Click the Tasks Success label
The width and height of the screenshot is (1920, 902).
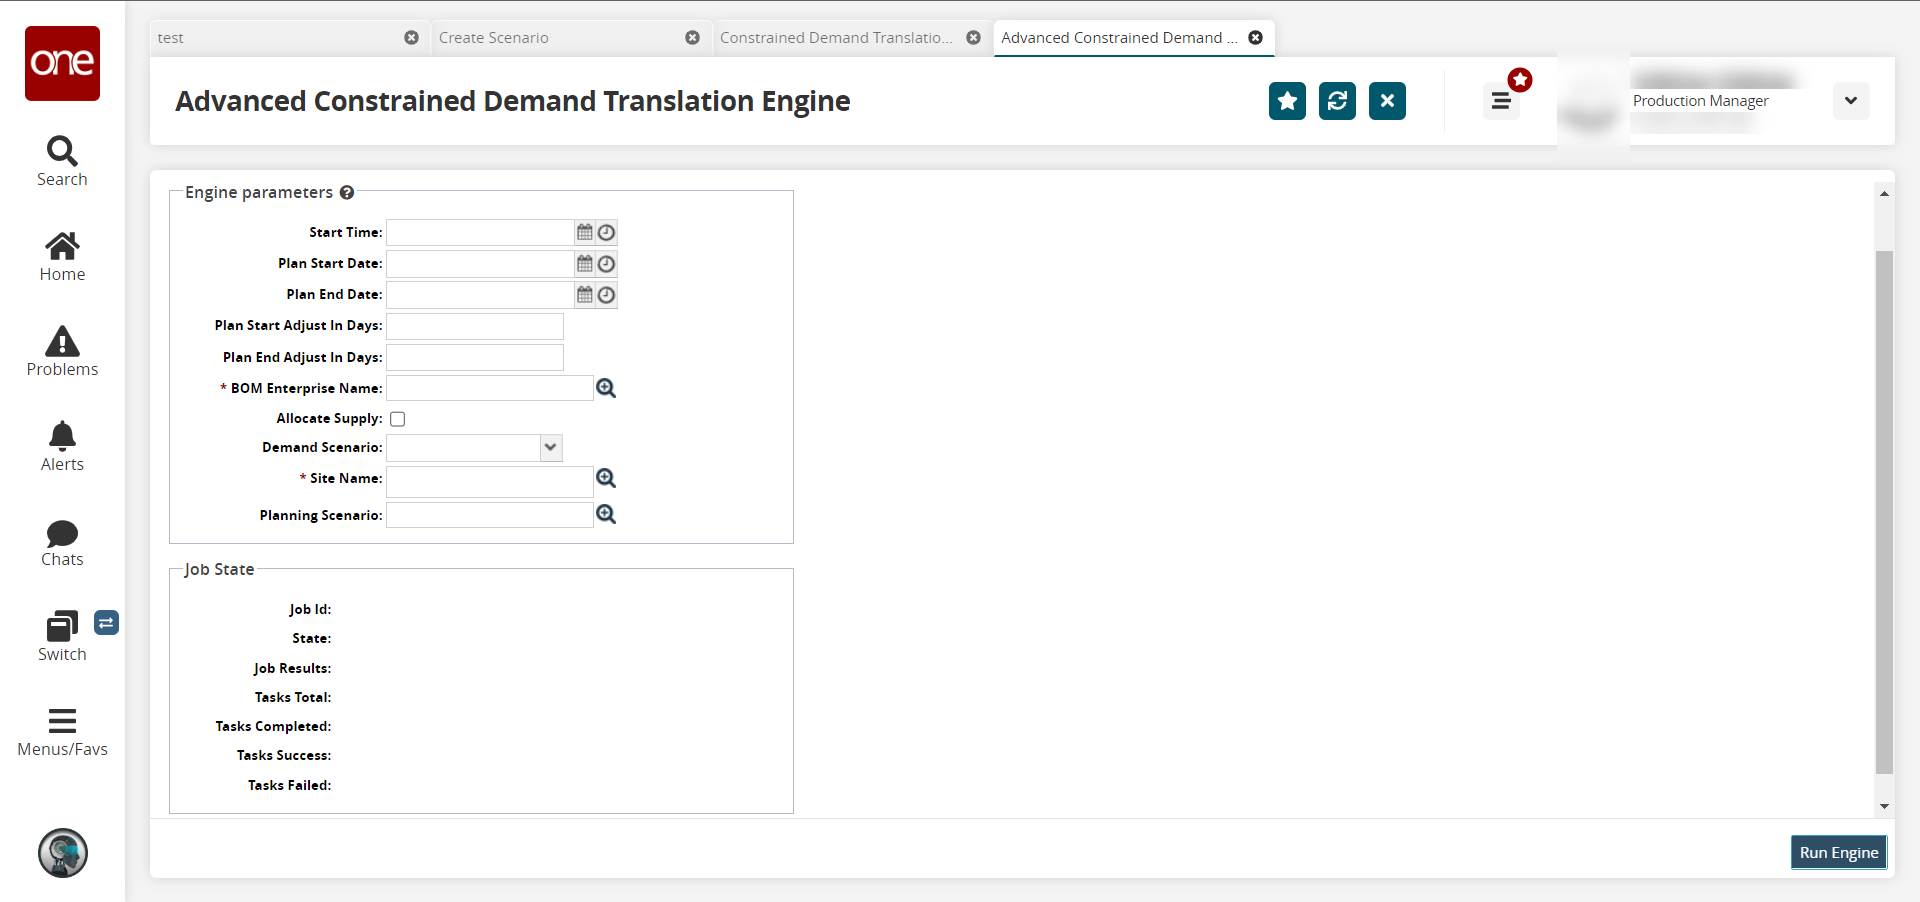[284, 756]
